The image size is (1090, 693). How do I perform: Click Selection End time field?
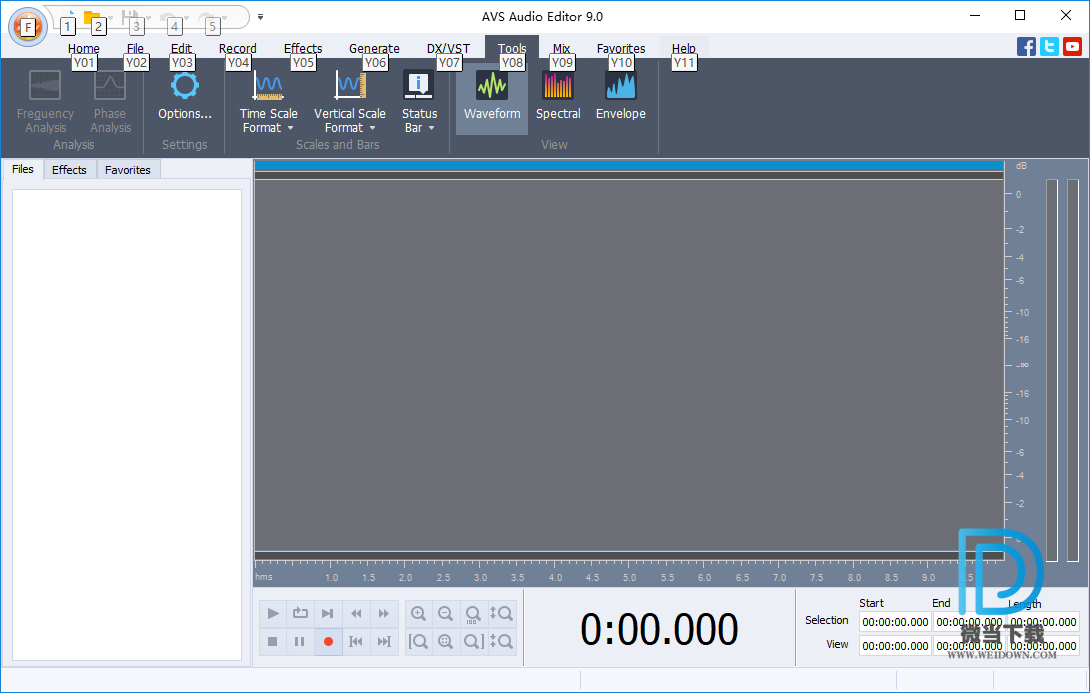(969, 622)
